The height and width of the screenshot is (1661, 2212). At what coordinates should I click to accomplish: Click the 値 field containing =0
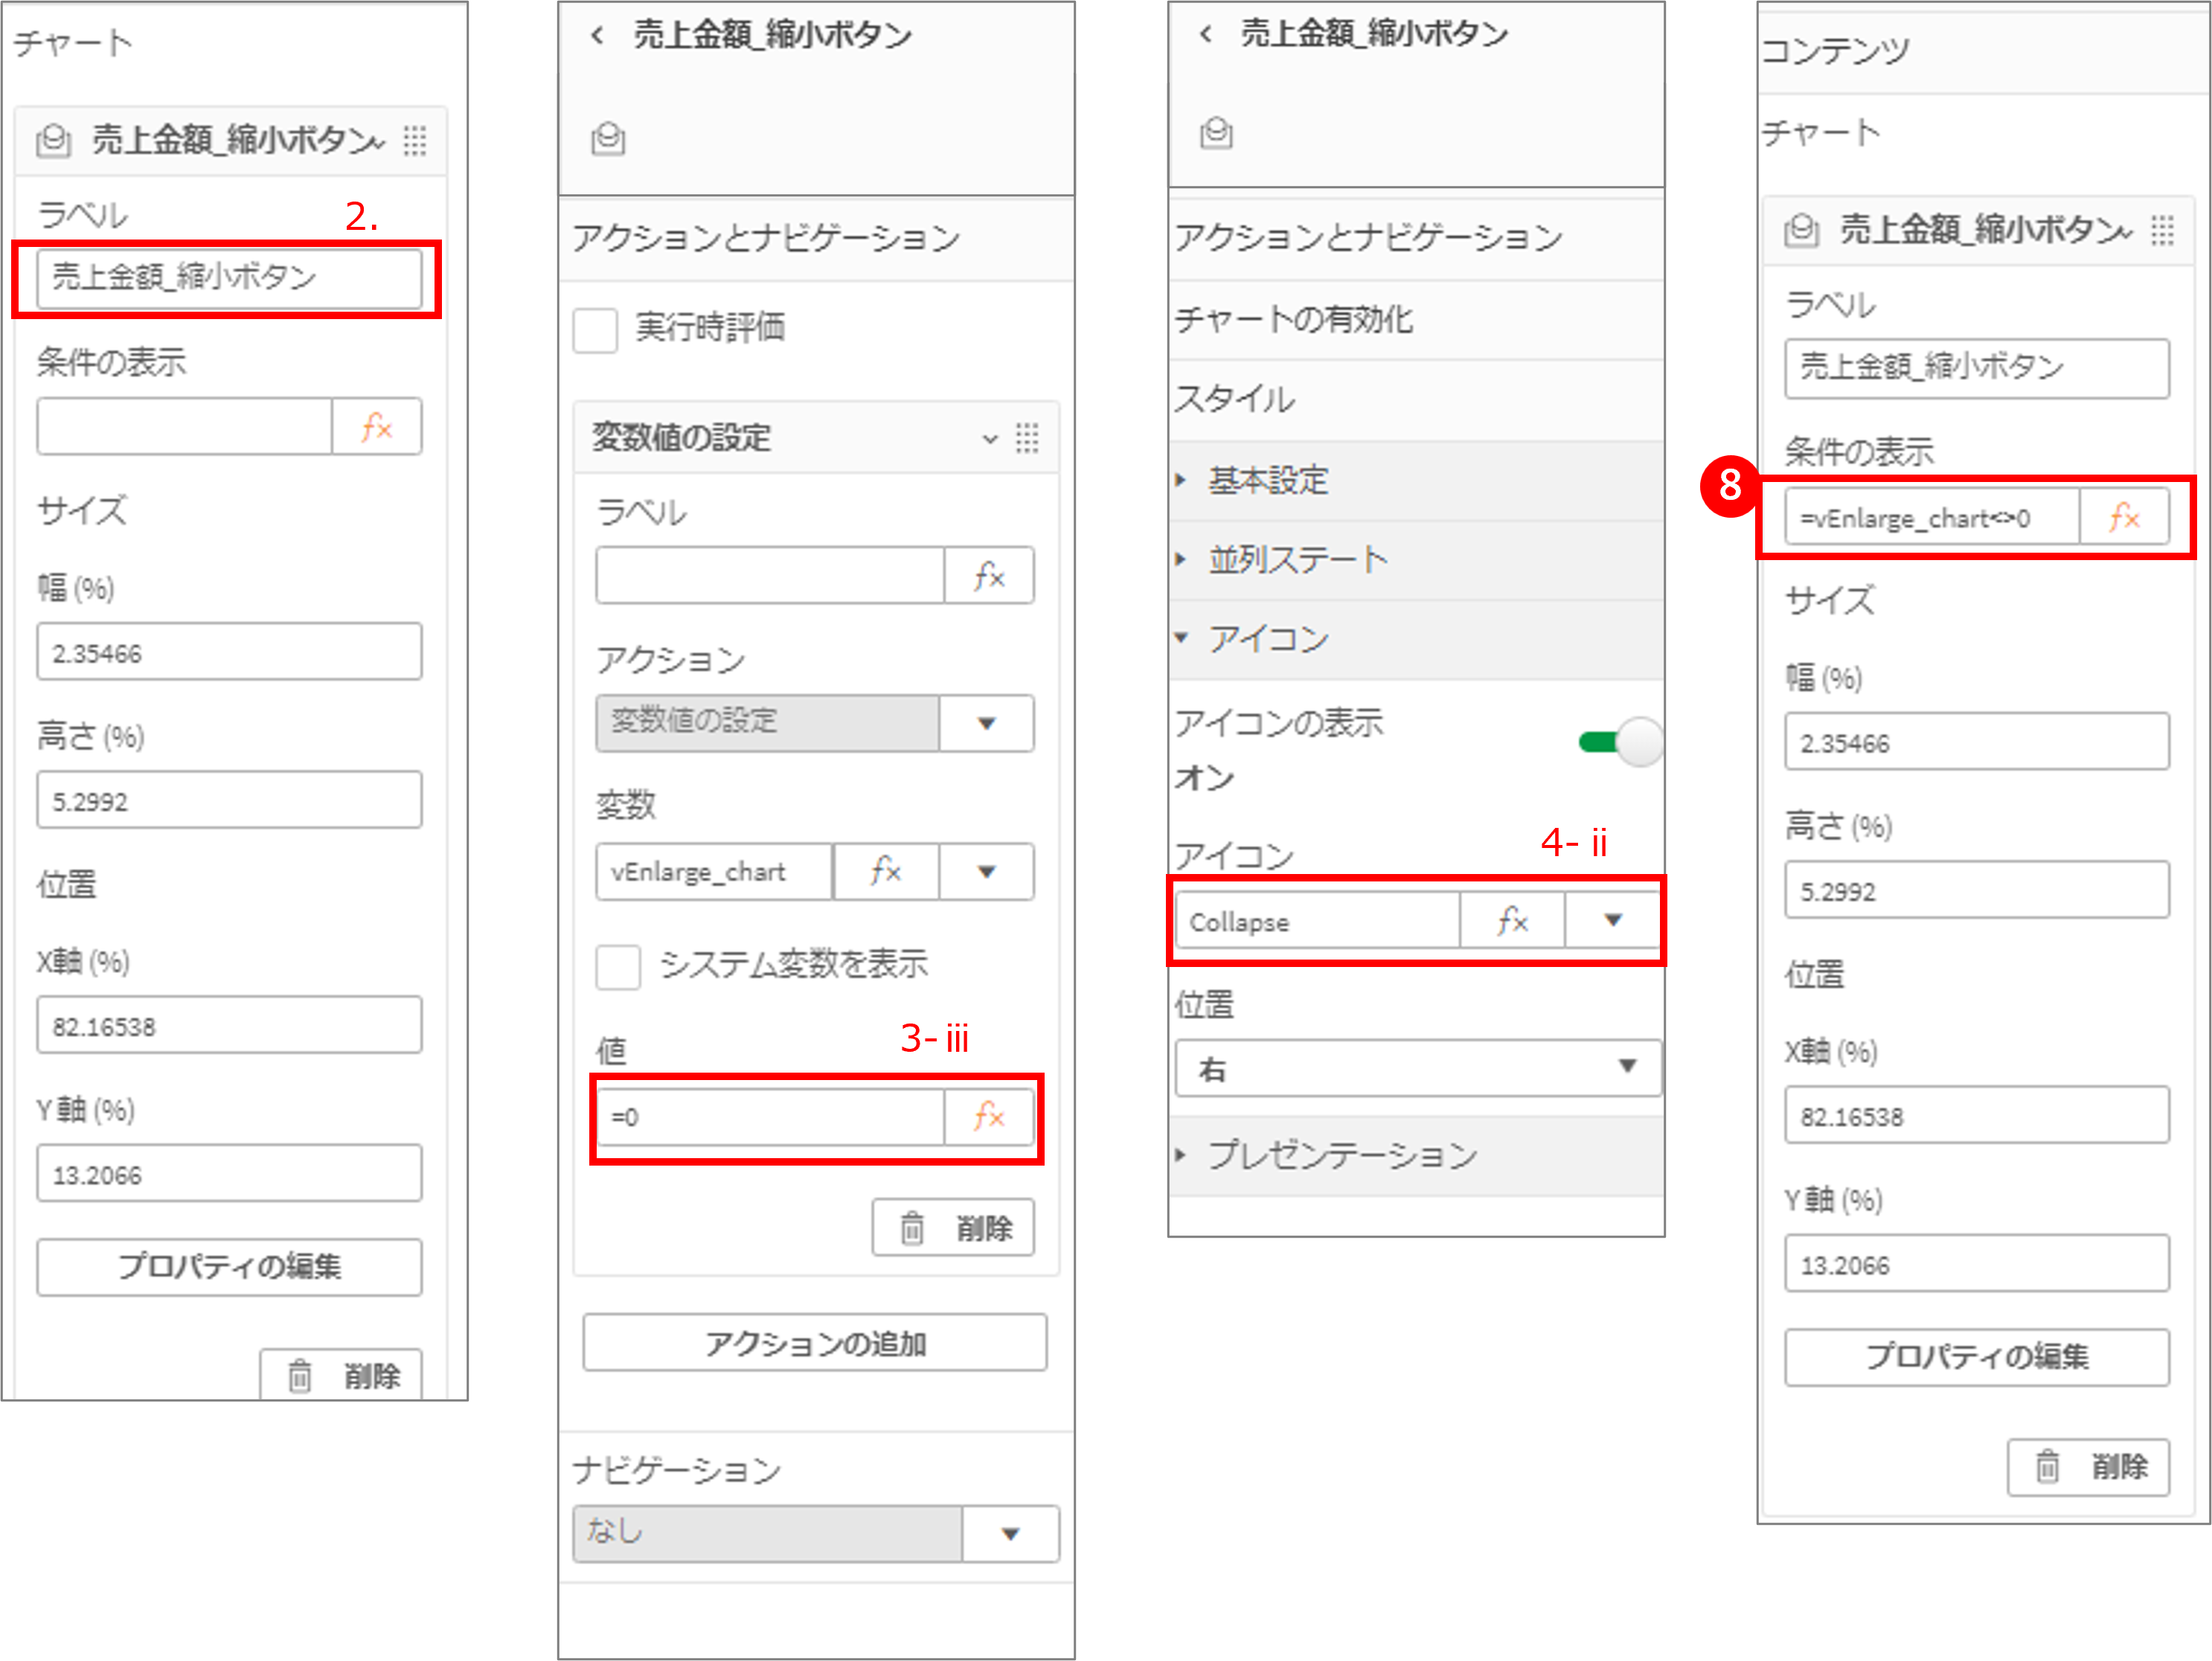click(770, 1116)
